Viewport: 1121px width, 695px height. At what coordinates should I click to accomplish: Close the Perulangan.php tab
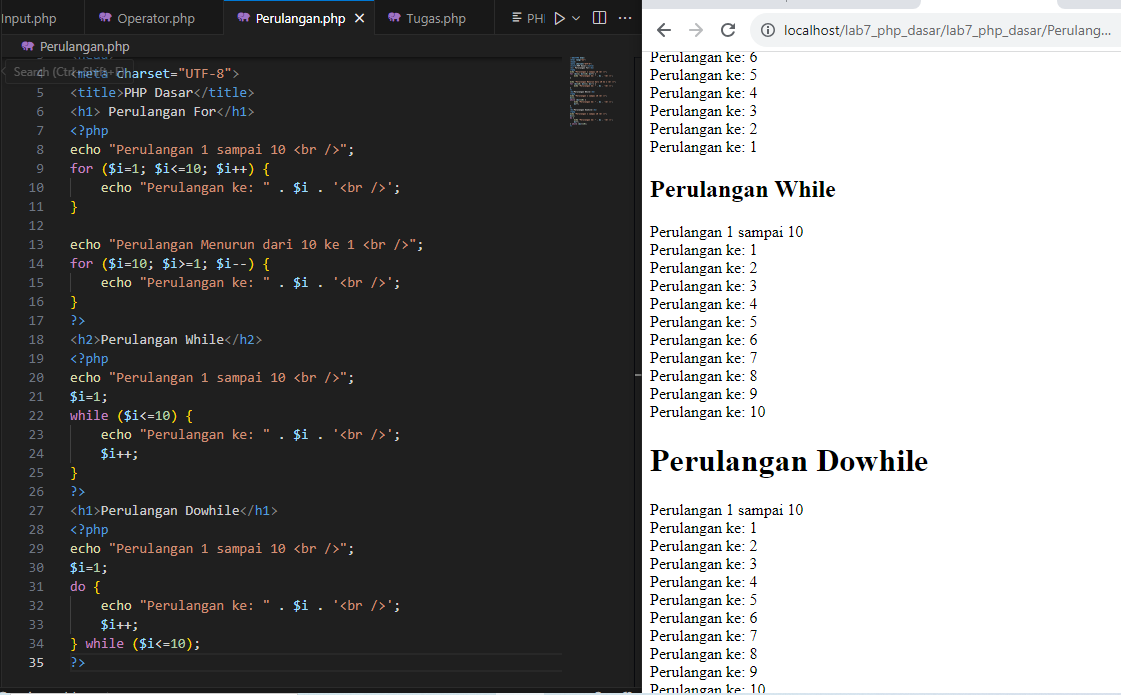[360, 17]
